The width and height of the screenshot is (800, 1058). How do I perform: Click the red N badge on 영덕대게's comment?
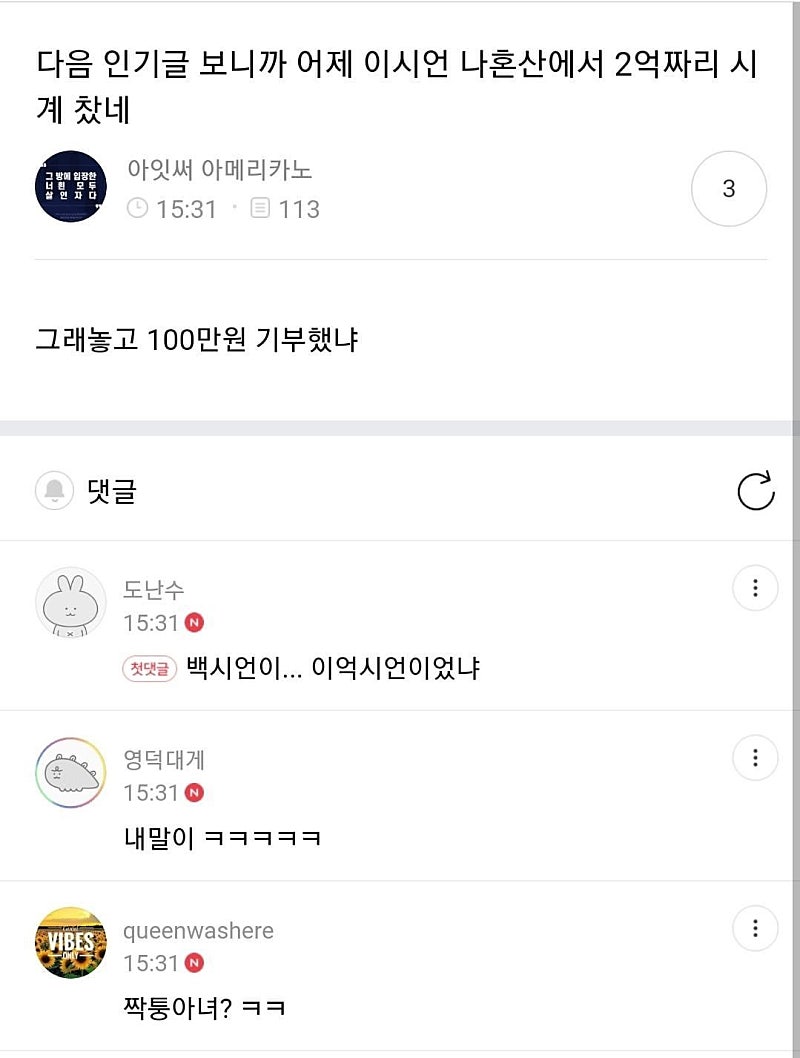click(x=194, y=792)
